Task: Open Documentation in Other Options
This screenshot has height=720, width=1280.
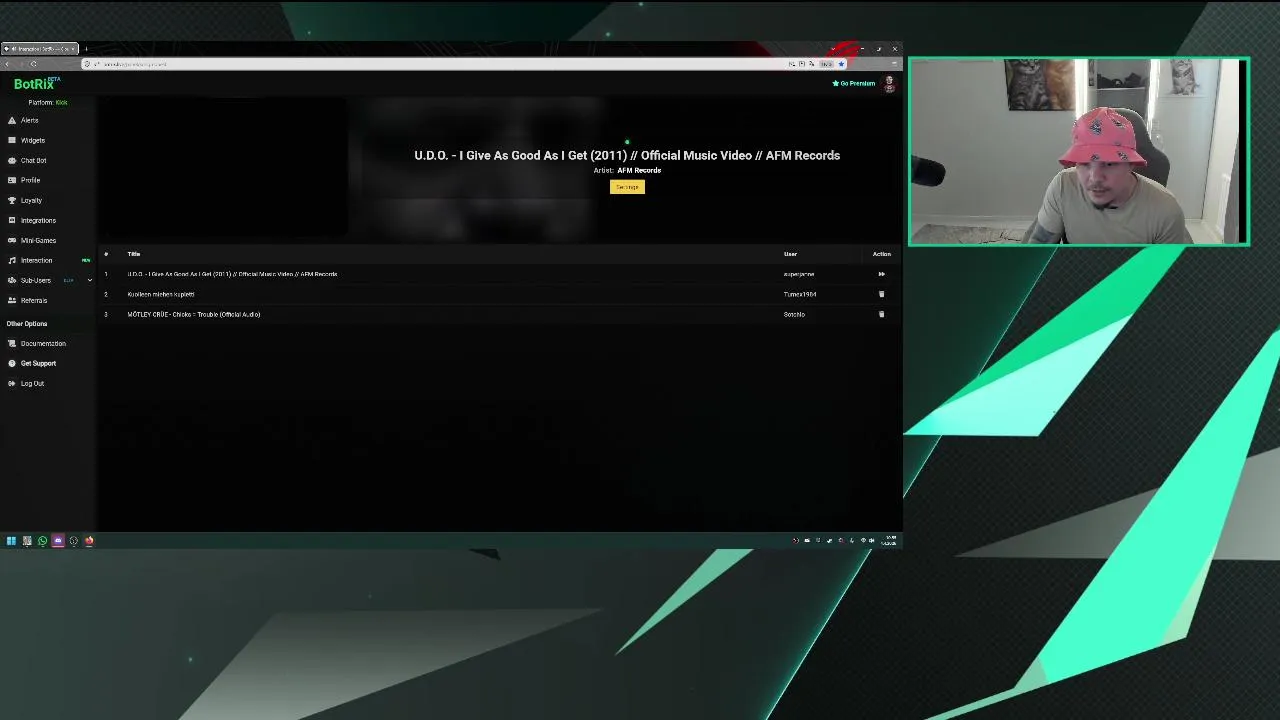Action: click(x=43, y=343)
